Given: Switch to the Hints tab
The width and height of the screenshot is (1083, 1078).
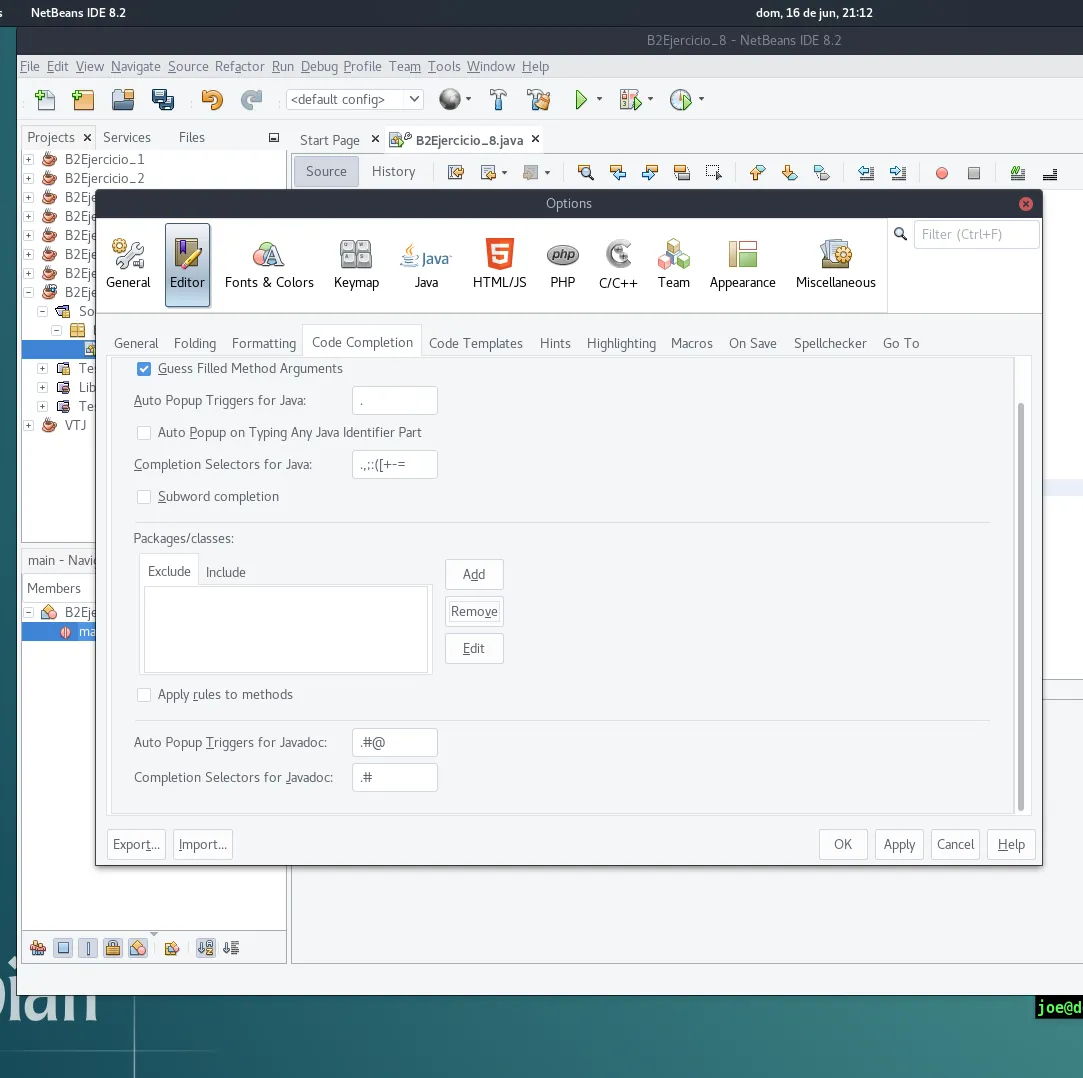Looking at the screenshot, I should (555, 343).
